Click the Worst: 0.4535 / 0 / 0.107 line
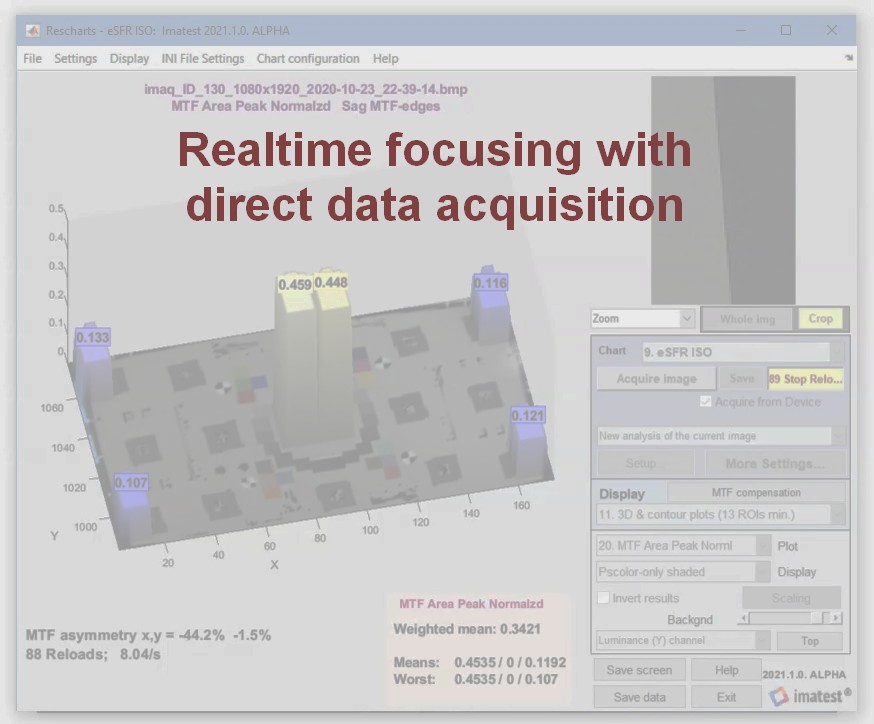874x724 pixels. click(x=475, y=679)
